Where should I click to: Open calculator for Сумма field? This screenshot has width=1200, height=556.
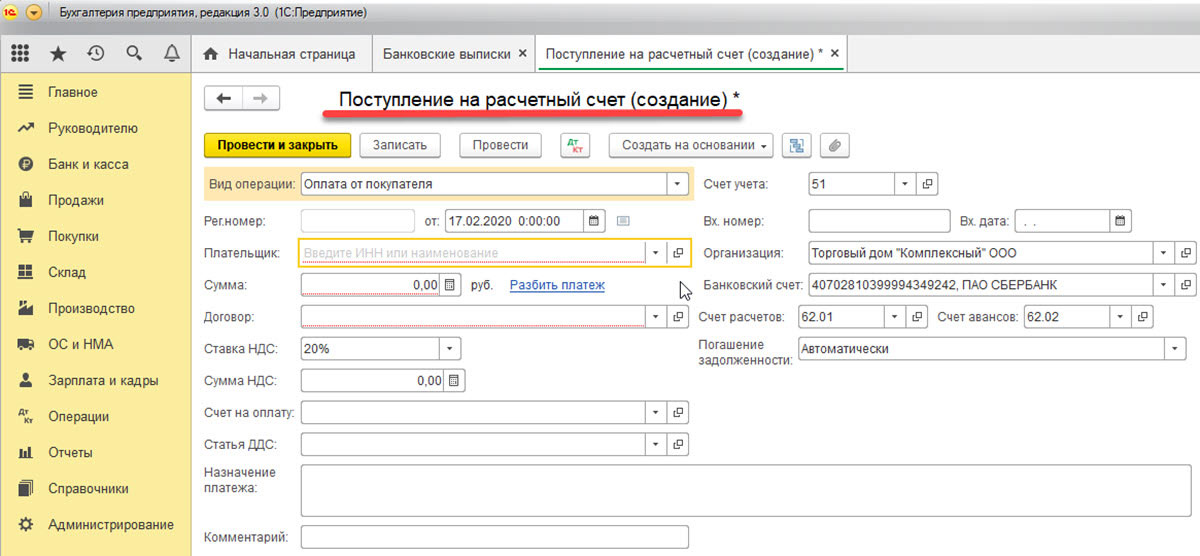(x=451, y=285)
